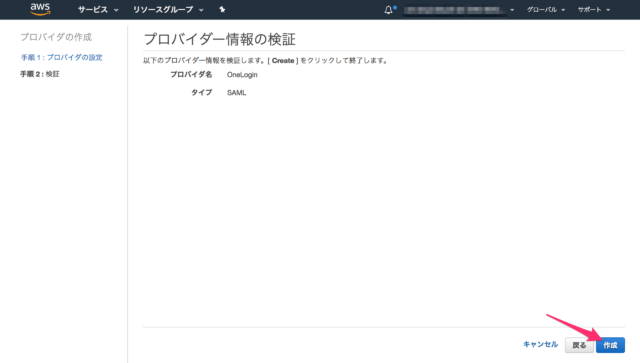
Task: Click the キャンセル link
Action: click(x=540, y=344)
